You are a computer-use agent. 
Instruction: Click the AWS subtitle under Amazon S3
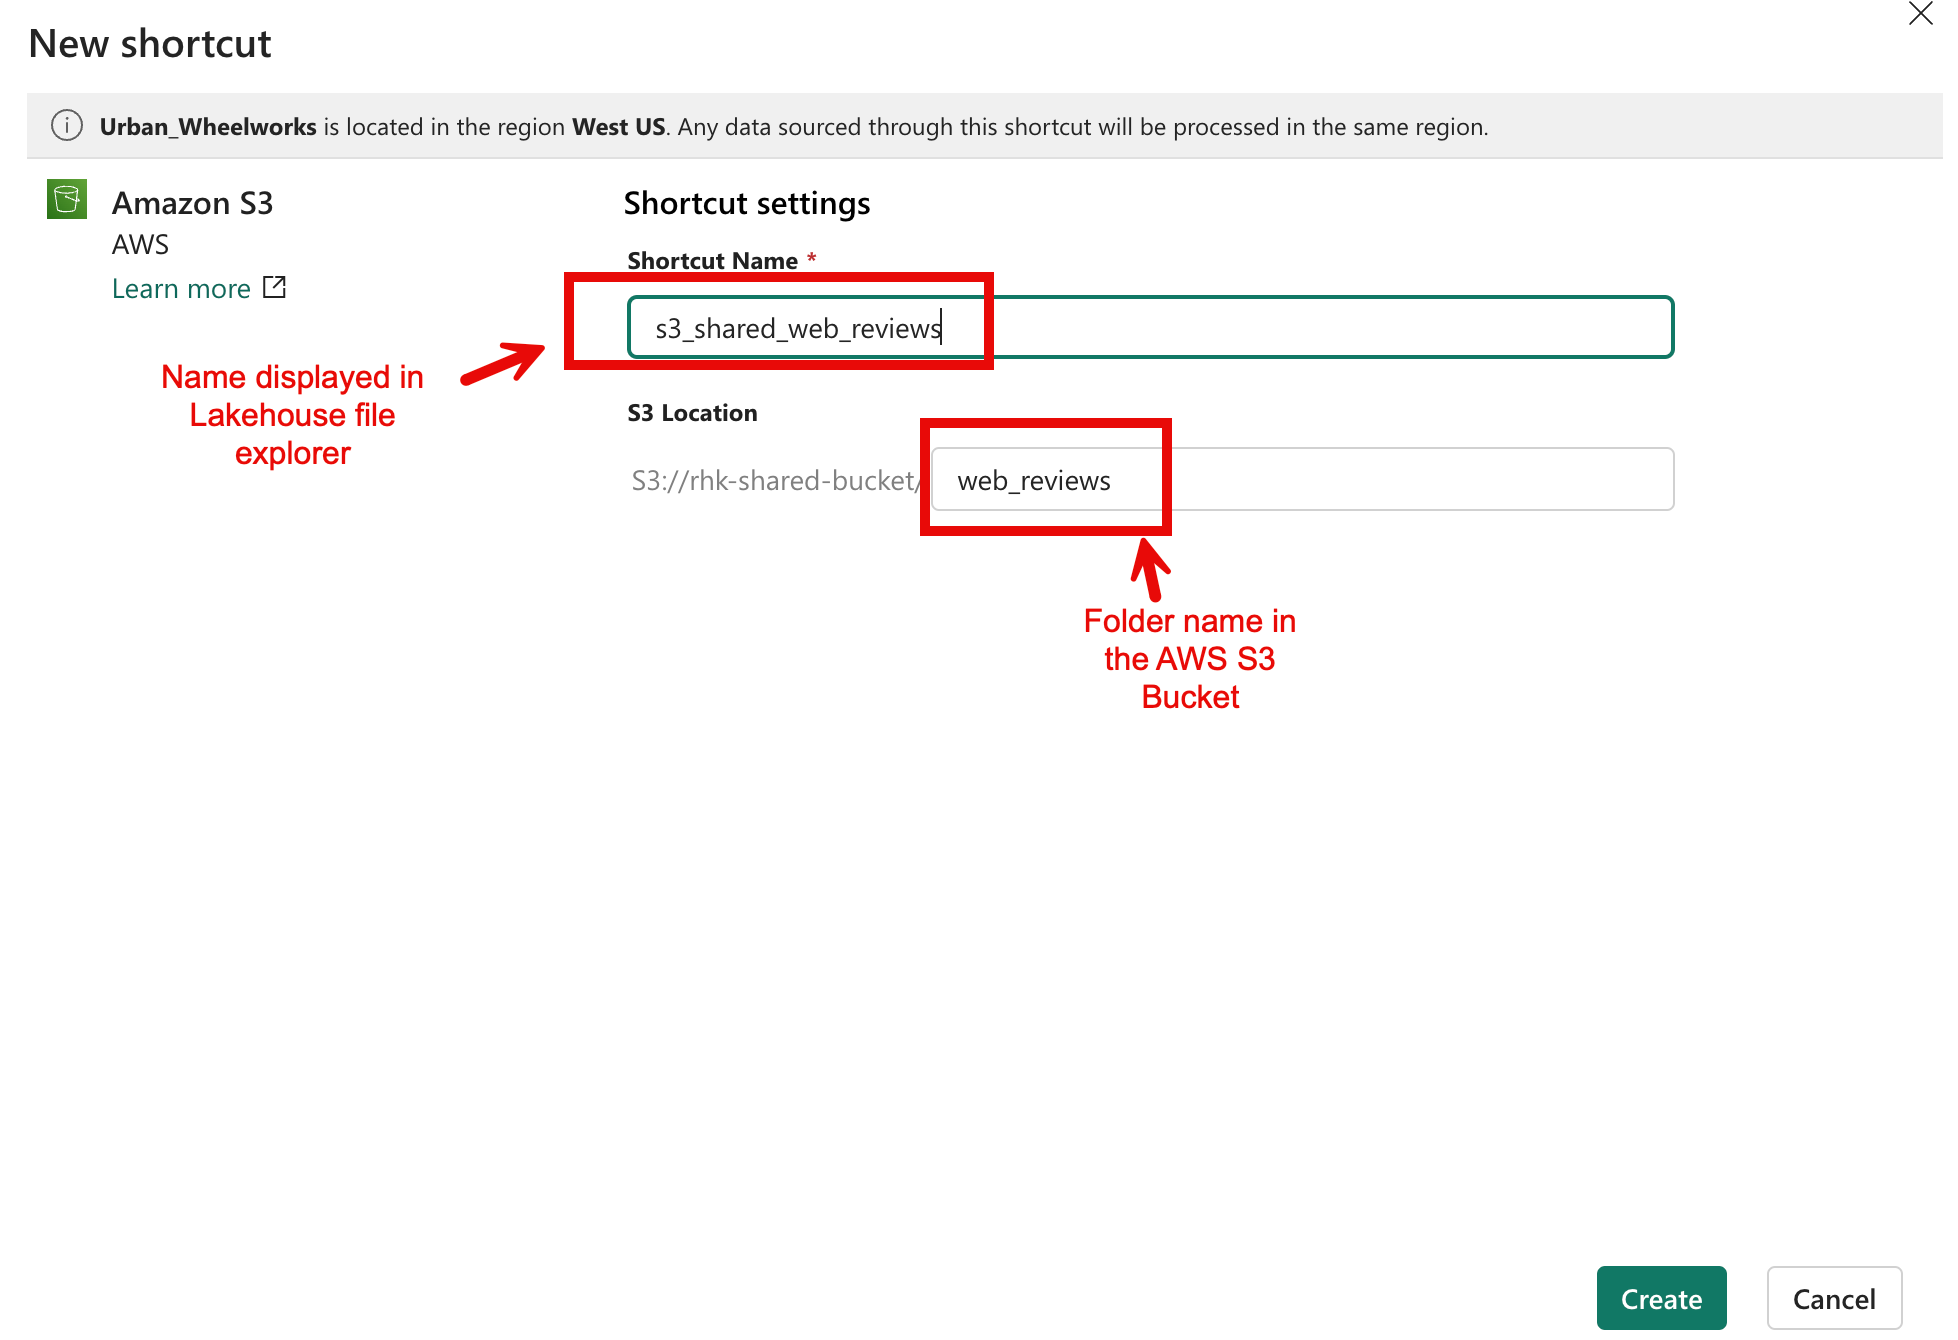(x=140, y=245)
